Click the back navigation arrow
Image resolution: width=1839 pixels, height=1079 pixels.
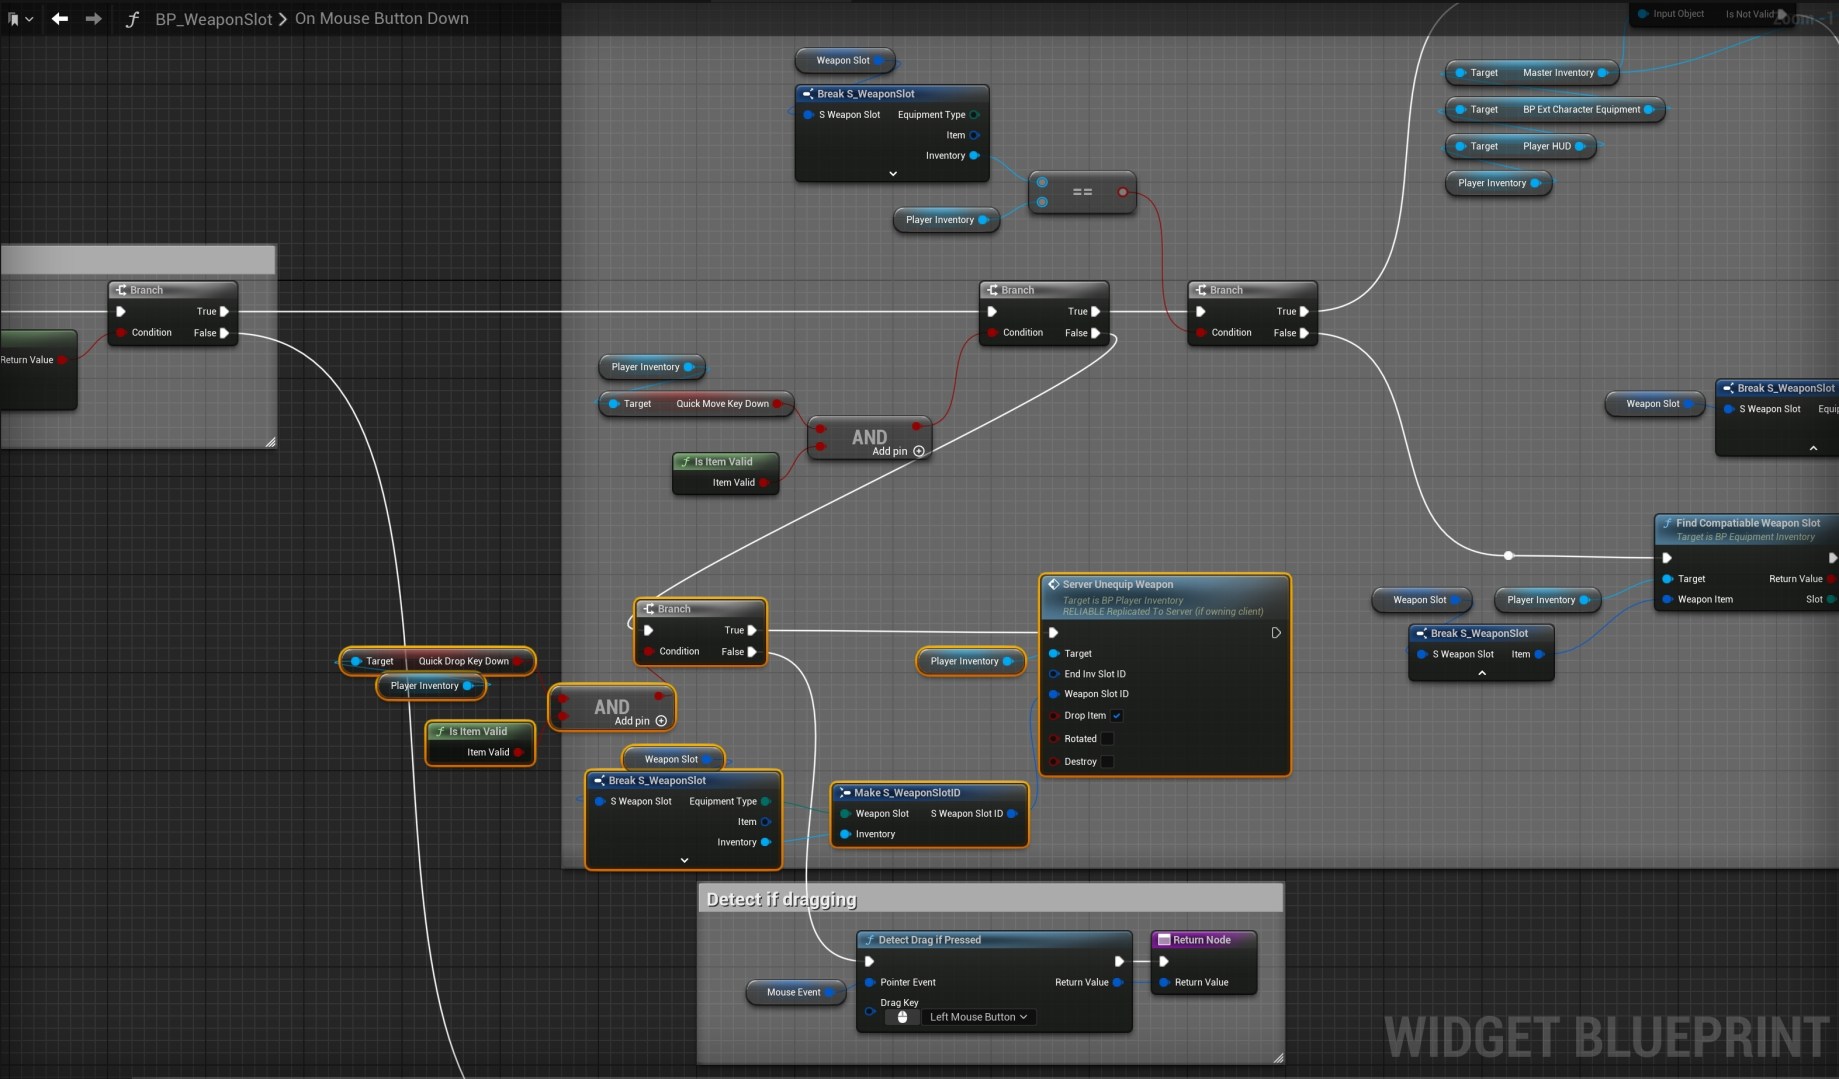60,19
